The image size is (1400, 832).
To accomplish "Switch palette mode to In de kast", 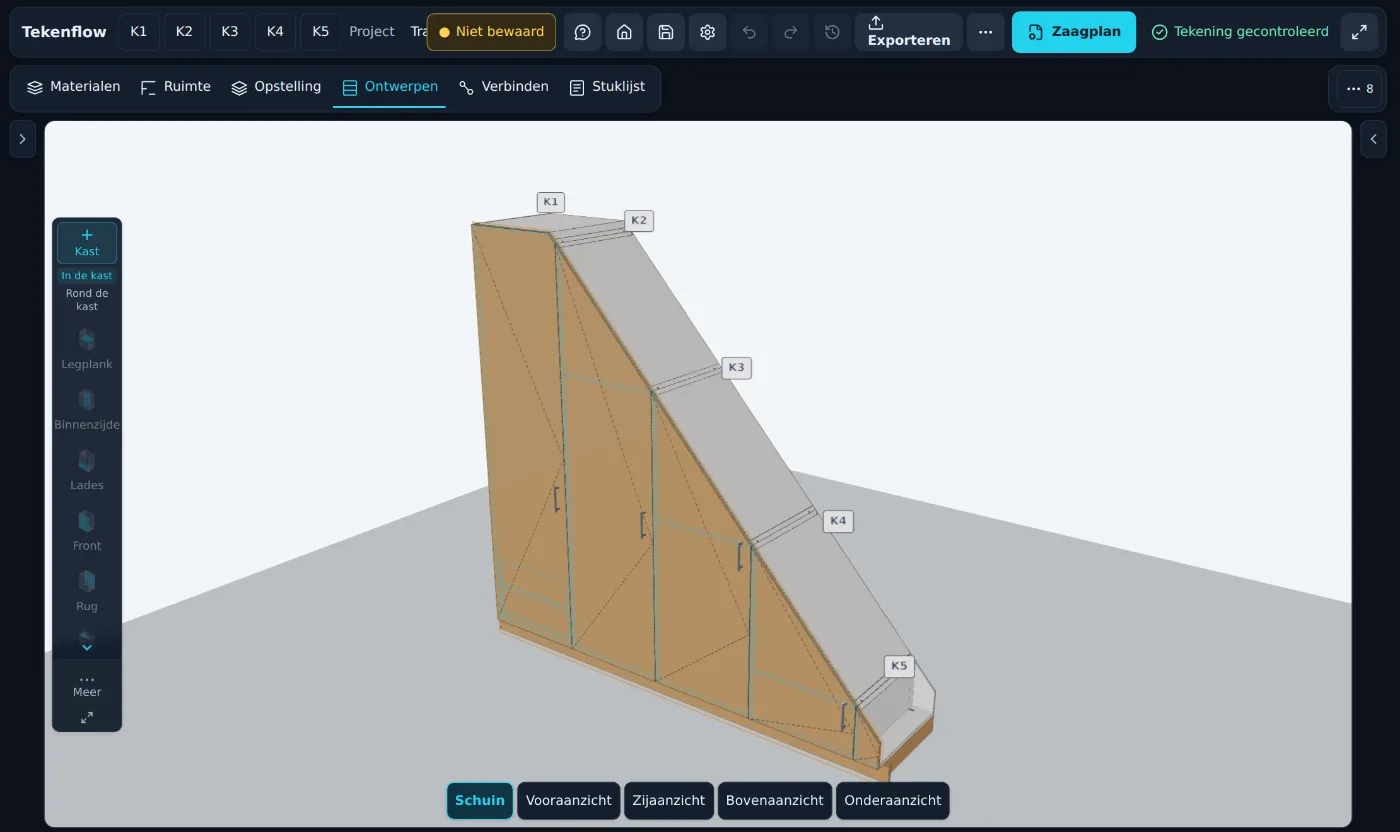I will tap(87, 276).
